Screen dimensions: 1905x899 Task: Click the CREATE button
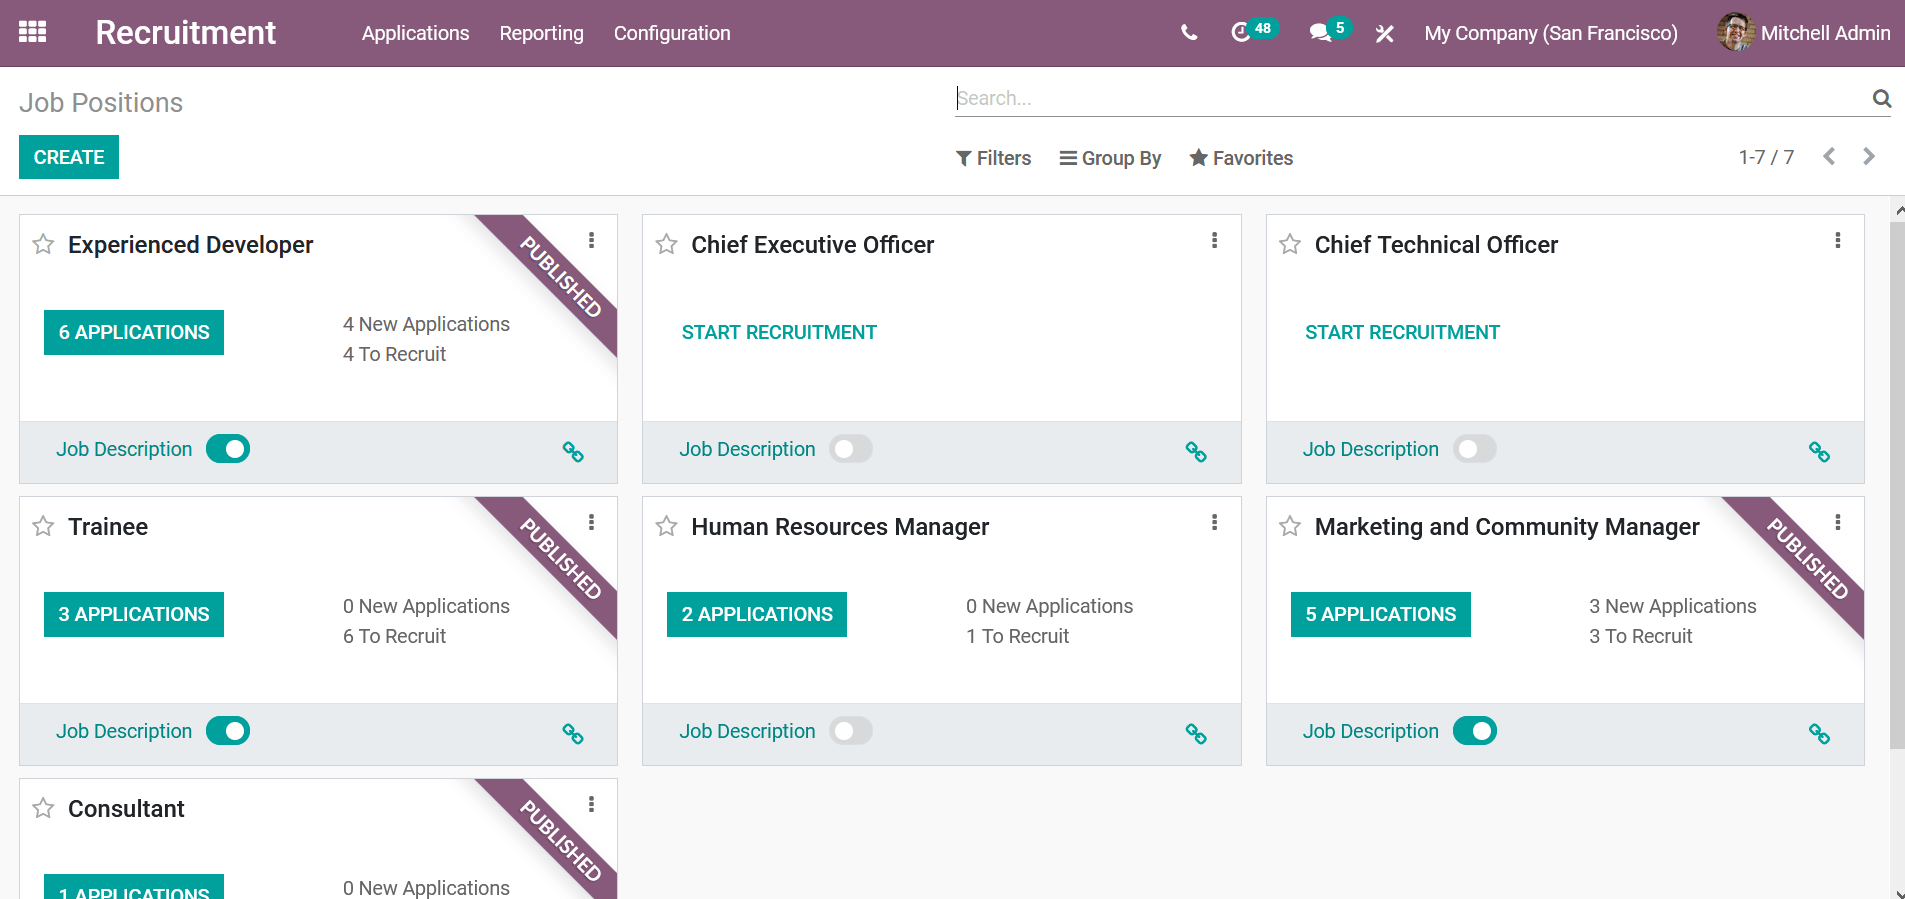click(69, 157)
